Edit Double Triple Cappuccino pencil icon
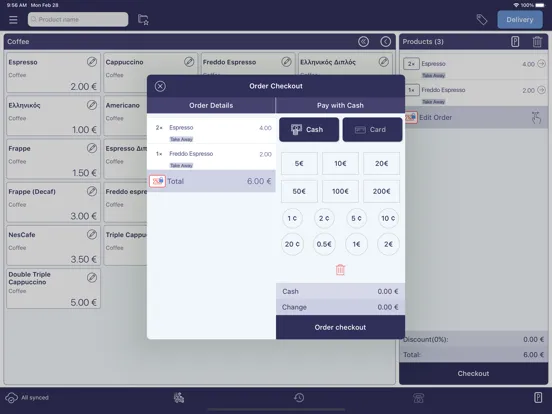The image size is (552, 414). click(x=92, y=278)
